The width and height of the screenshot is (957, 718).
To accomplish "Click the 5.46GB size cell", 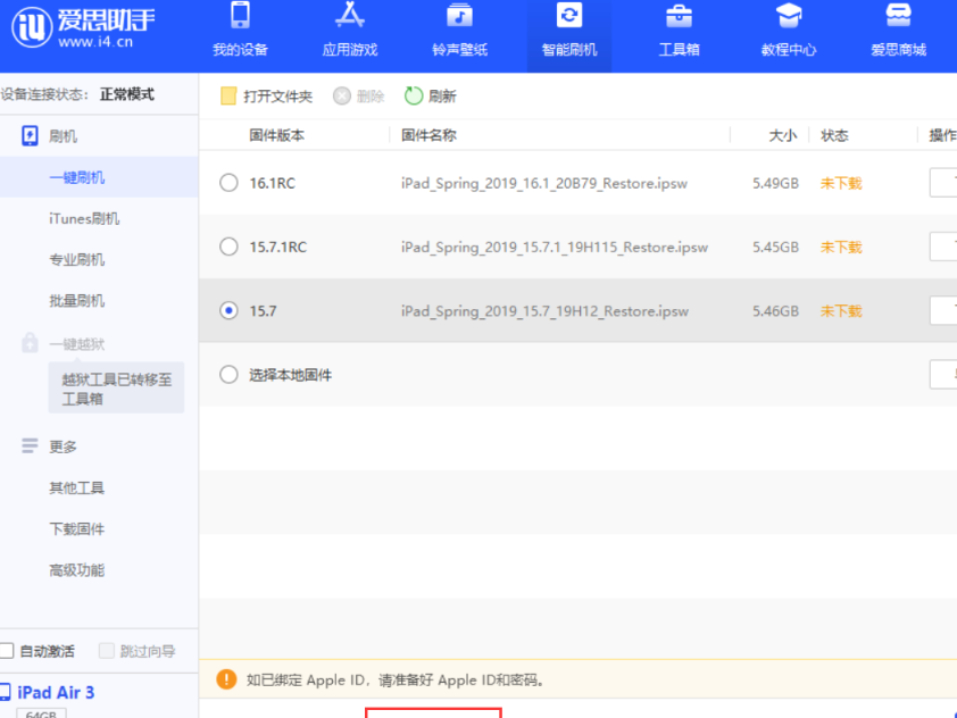I will (775, 311).
